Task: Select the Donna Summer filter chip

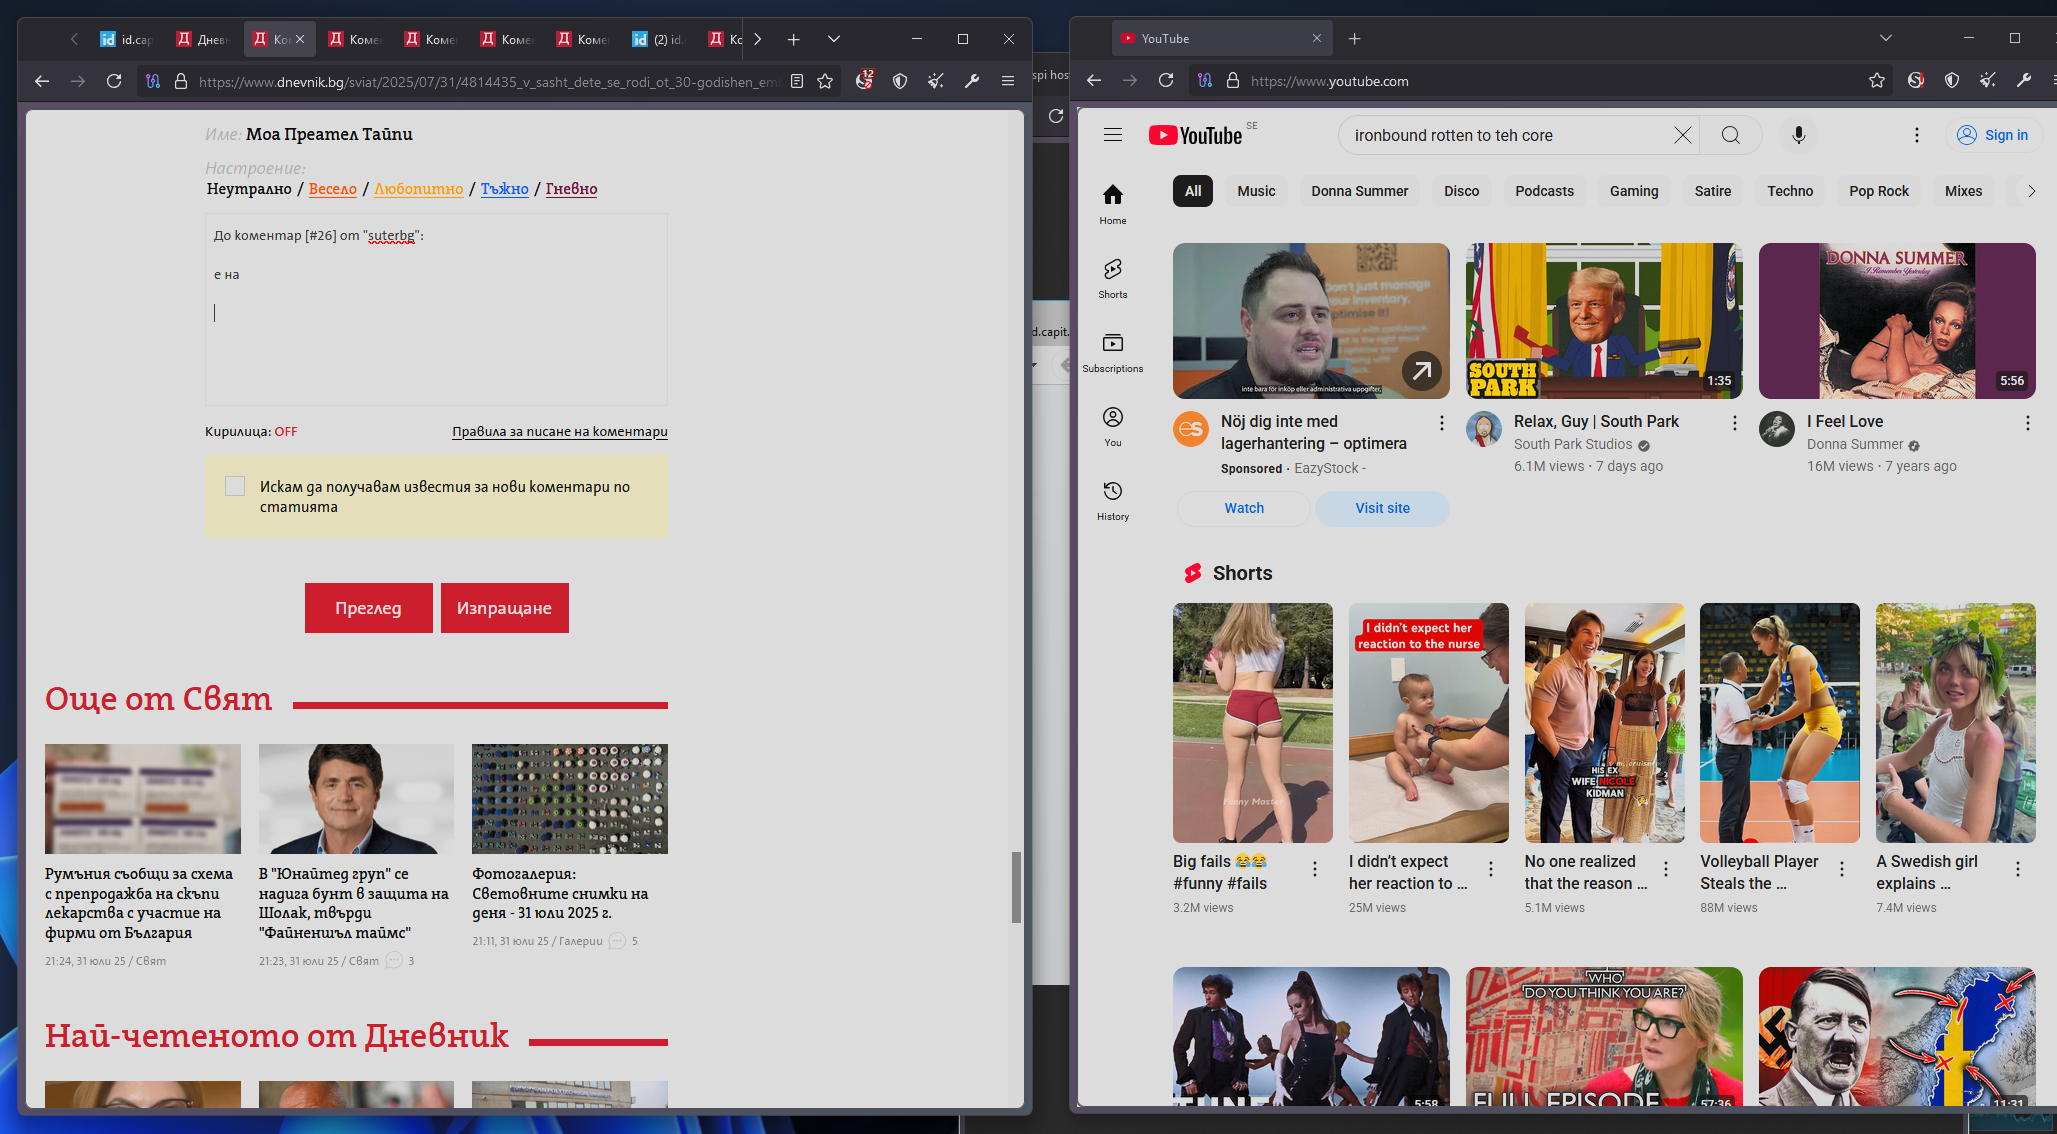Action: (x=1359, y=191)
